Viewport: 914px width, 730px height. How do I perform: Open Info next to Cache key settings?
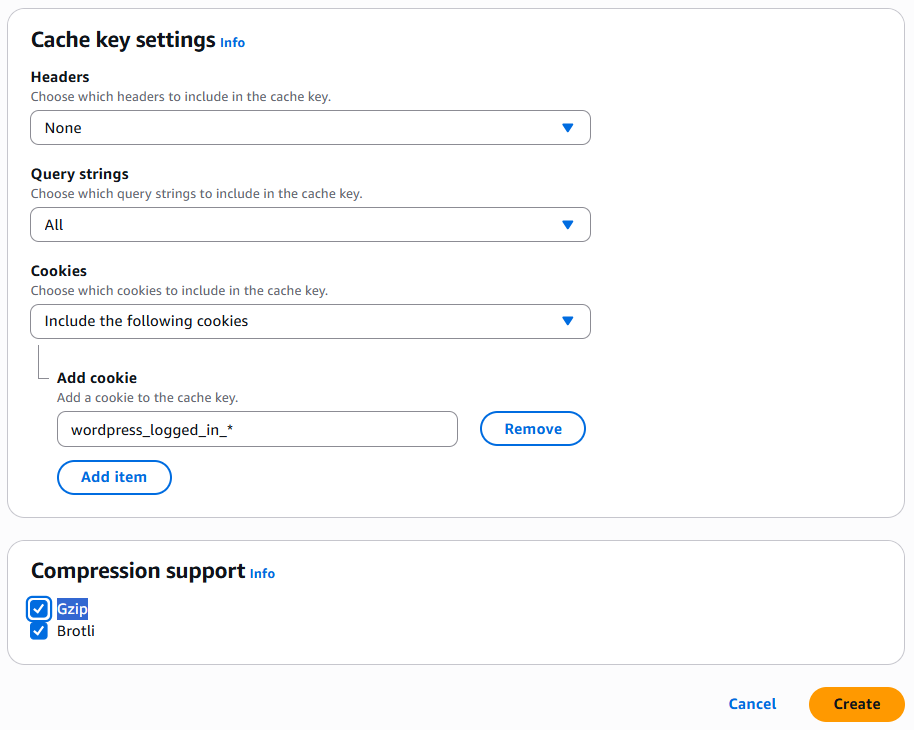tap(232, 43)
